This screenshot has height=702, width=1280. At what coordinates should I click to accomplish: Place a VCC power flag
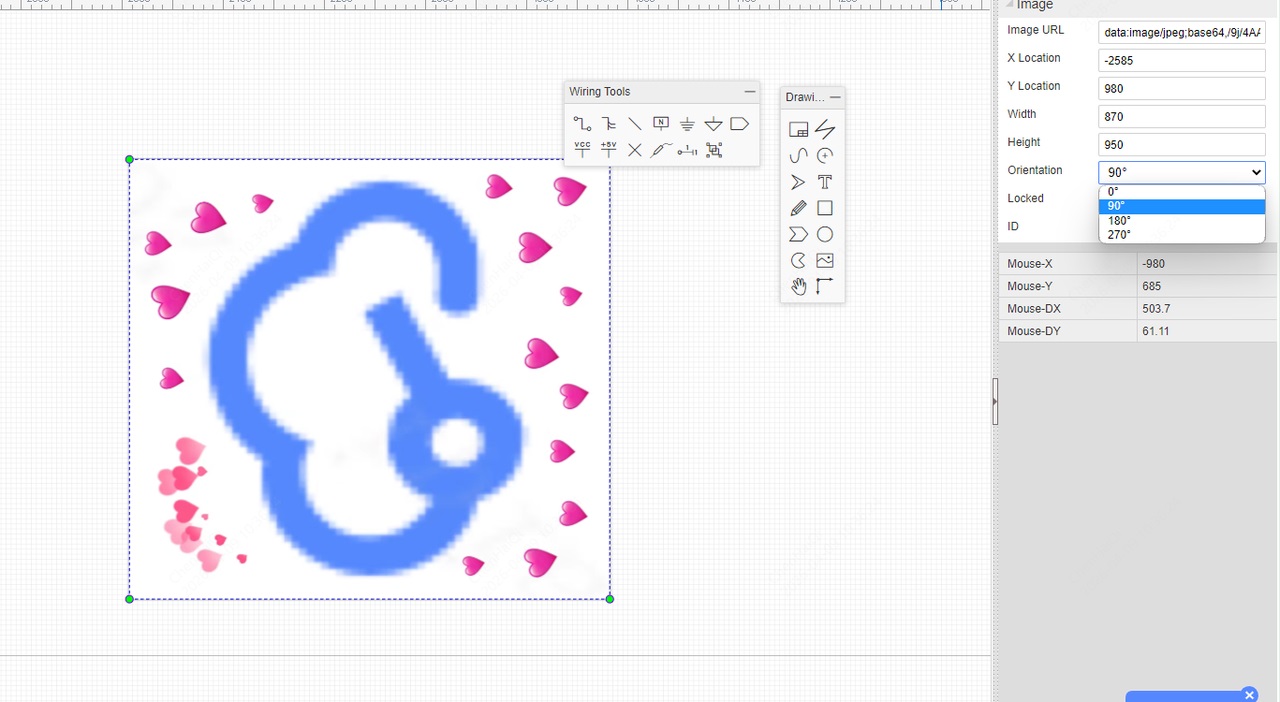coord(582,150)
